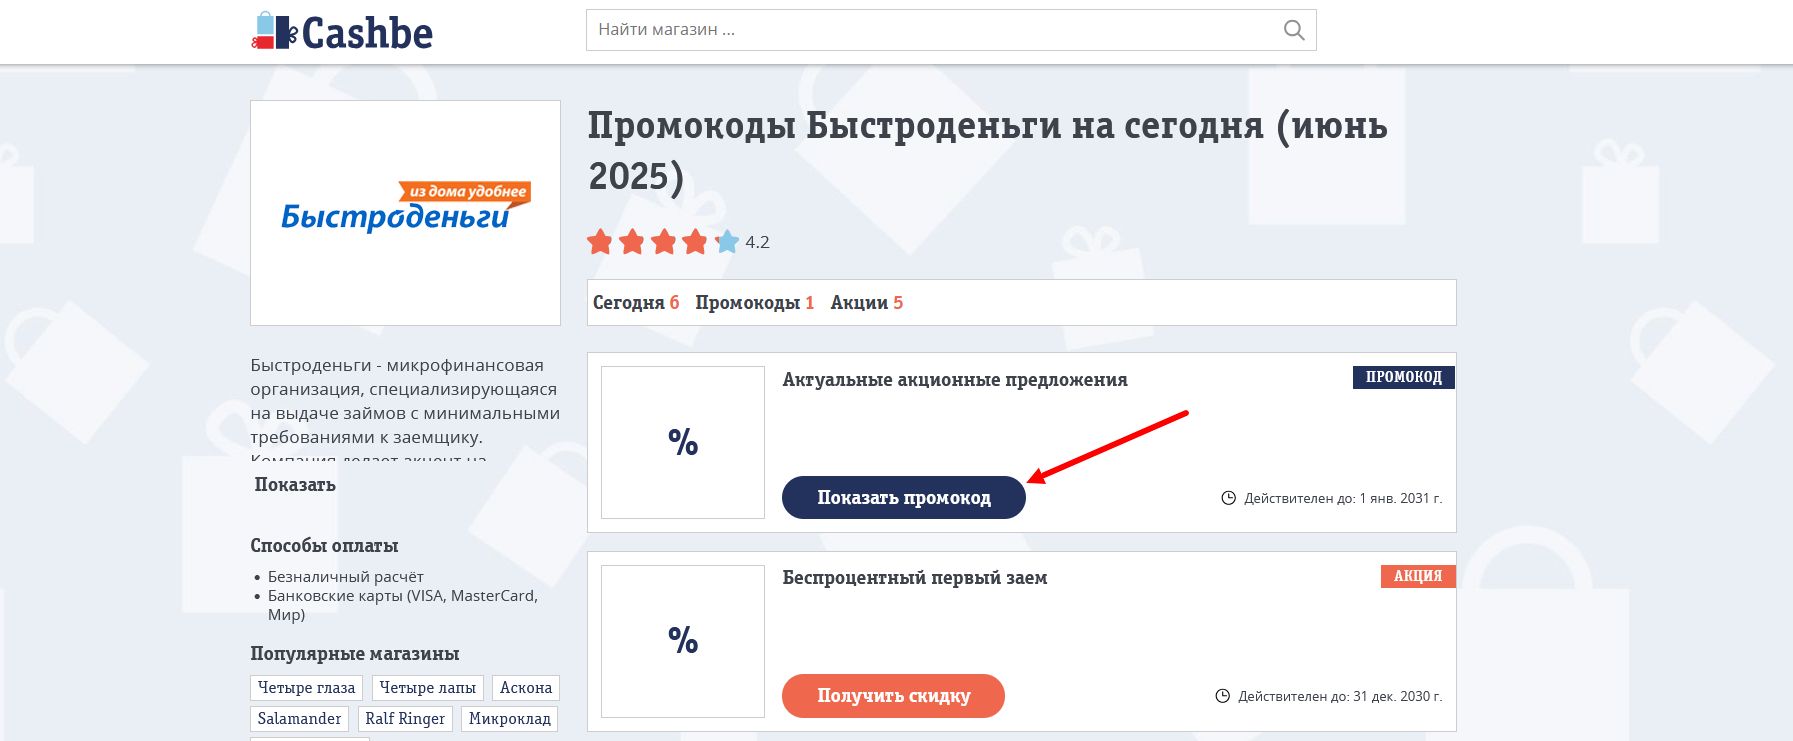
Task: Click the ПРОМОКОД badge
Action: 1404,377
